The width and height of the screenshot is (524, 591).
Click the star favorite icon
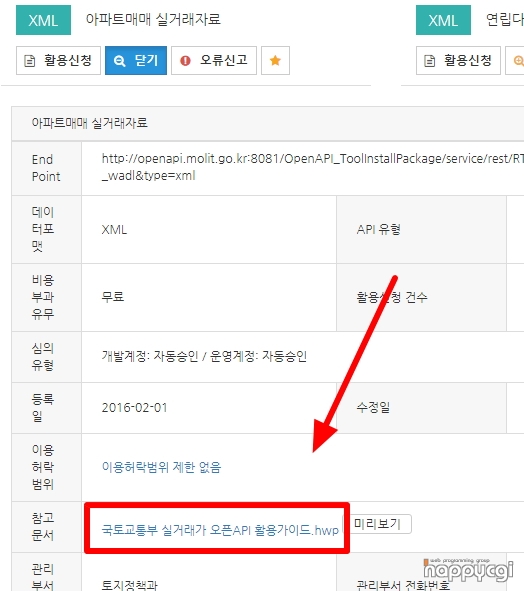click(x=275, y=60)
